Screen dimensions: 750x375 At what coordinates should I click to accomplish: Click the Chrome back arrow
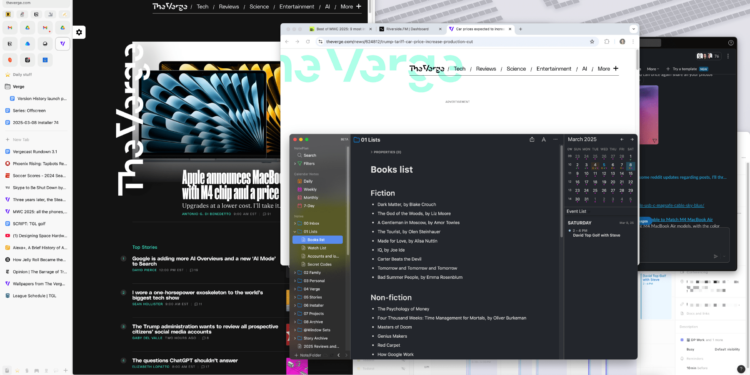287,42
